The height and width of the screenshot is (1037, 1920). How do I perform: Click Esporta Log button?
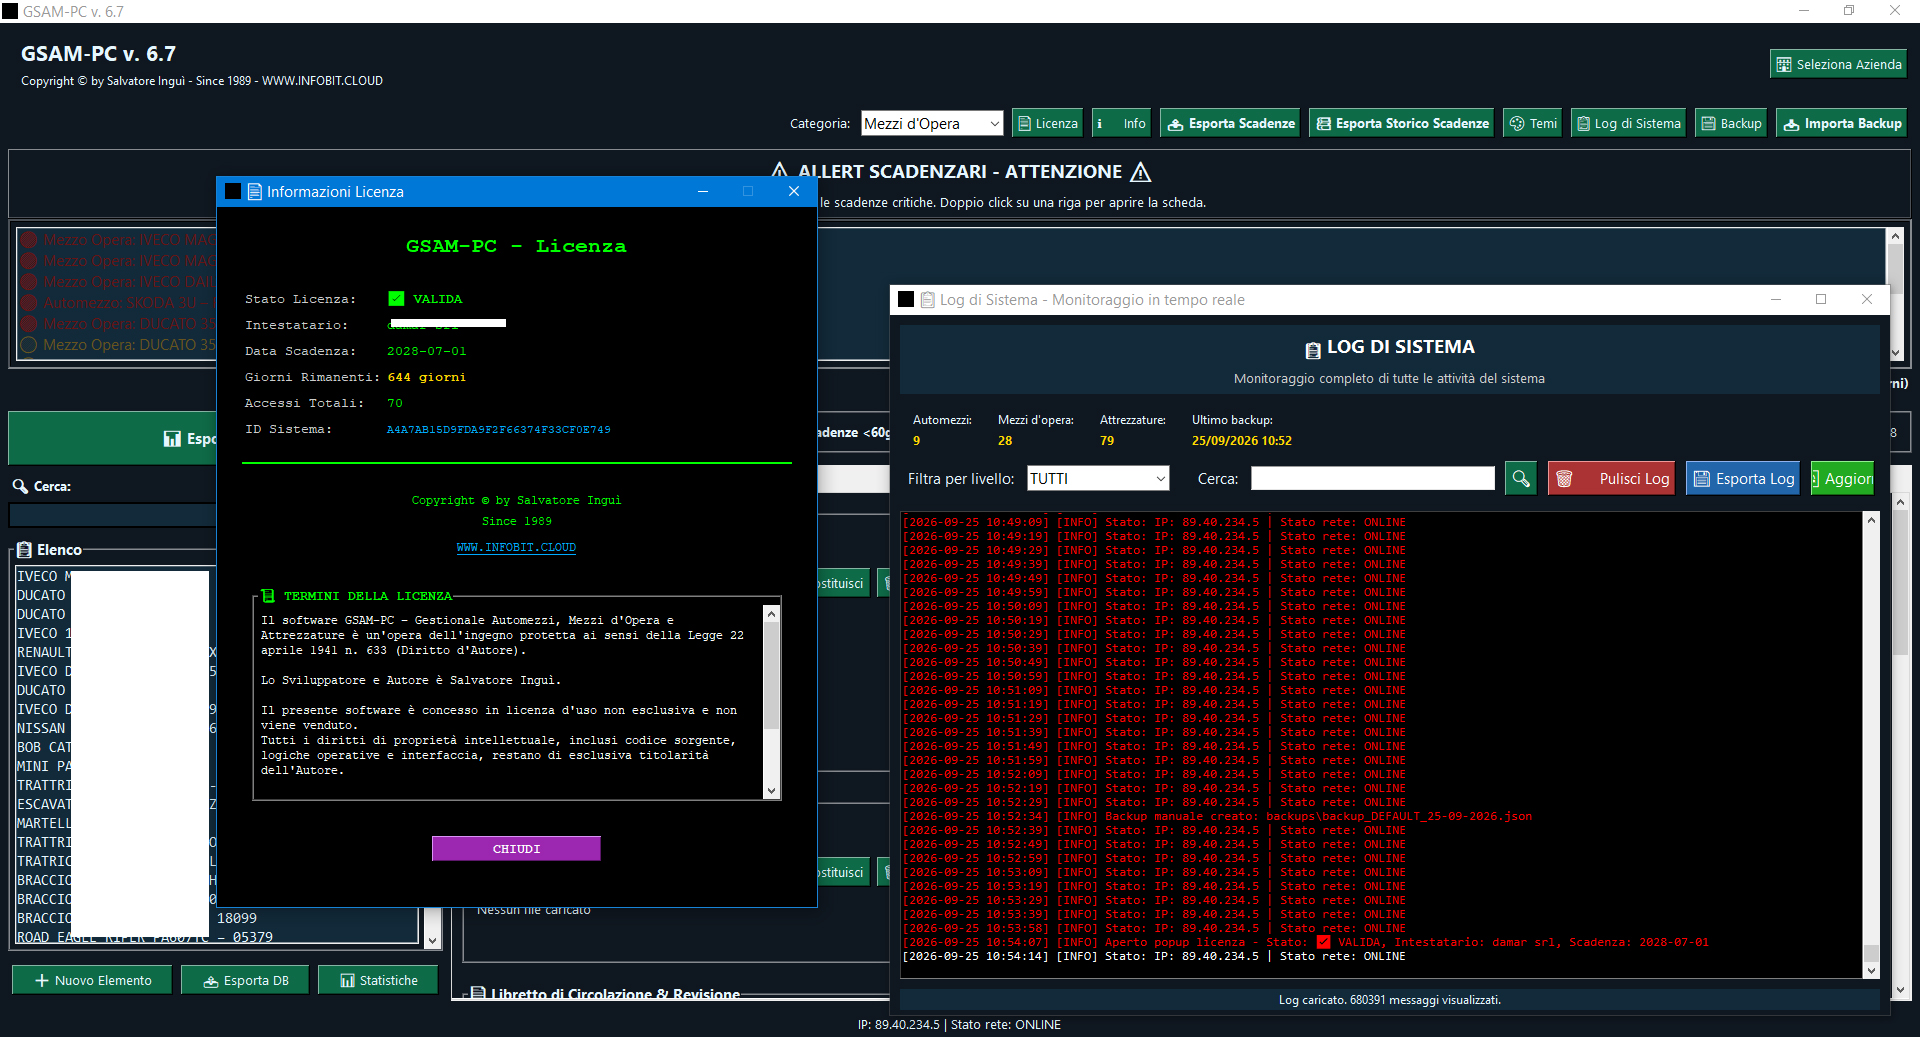point(1743,478)
